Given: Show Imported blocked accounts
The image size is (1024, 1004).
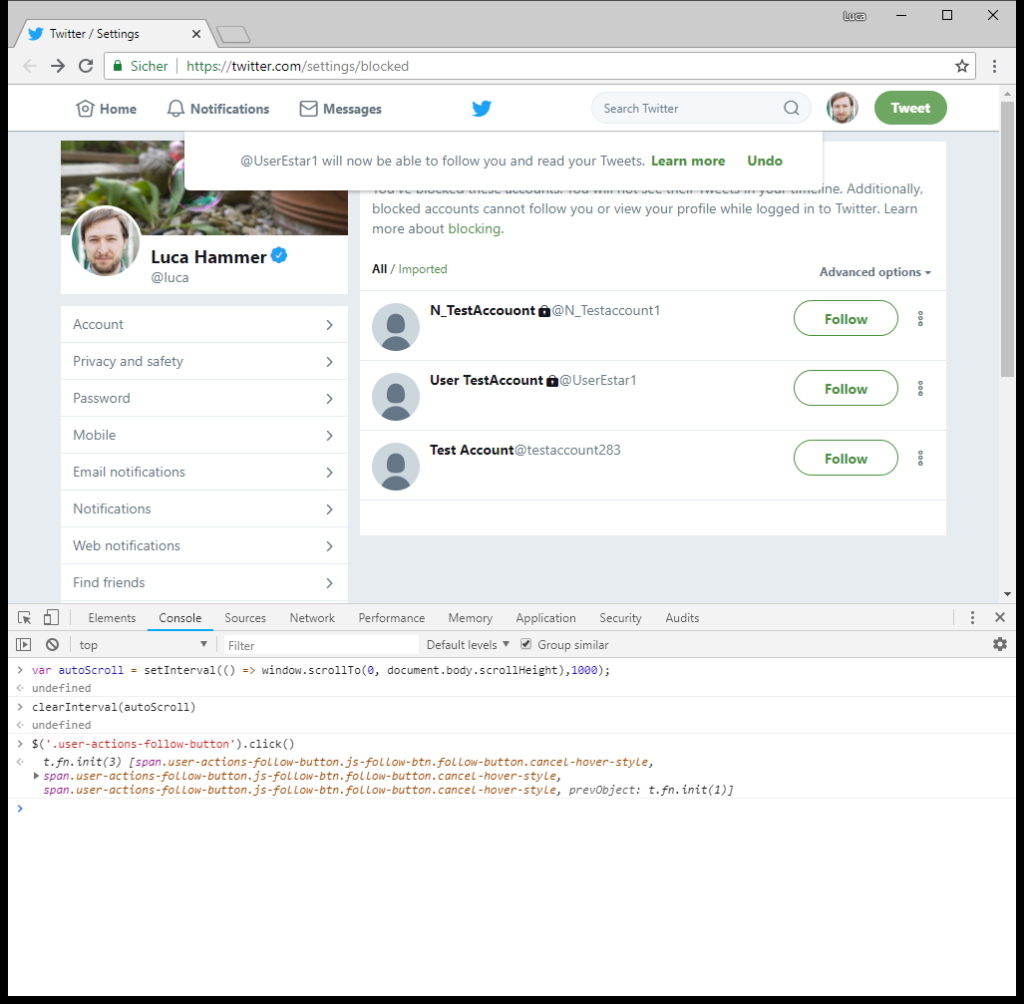Looking at the screenshot, I should point(423,269).
